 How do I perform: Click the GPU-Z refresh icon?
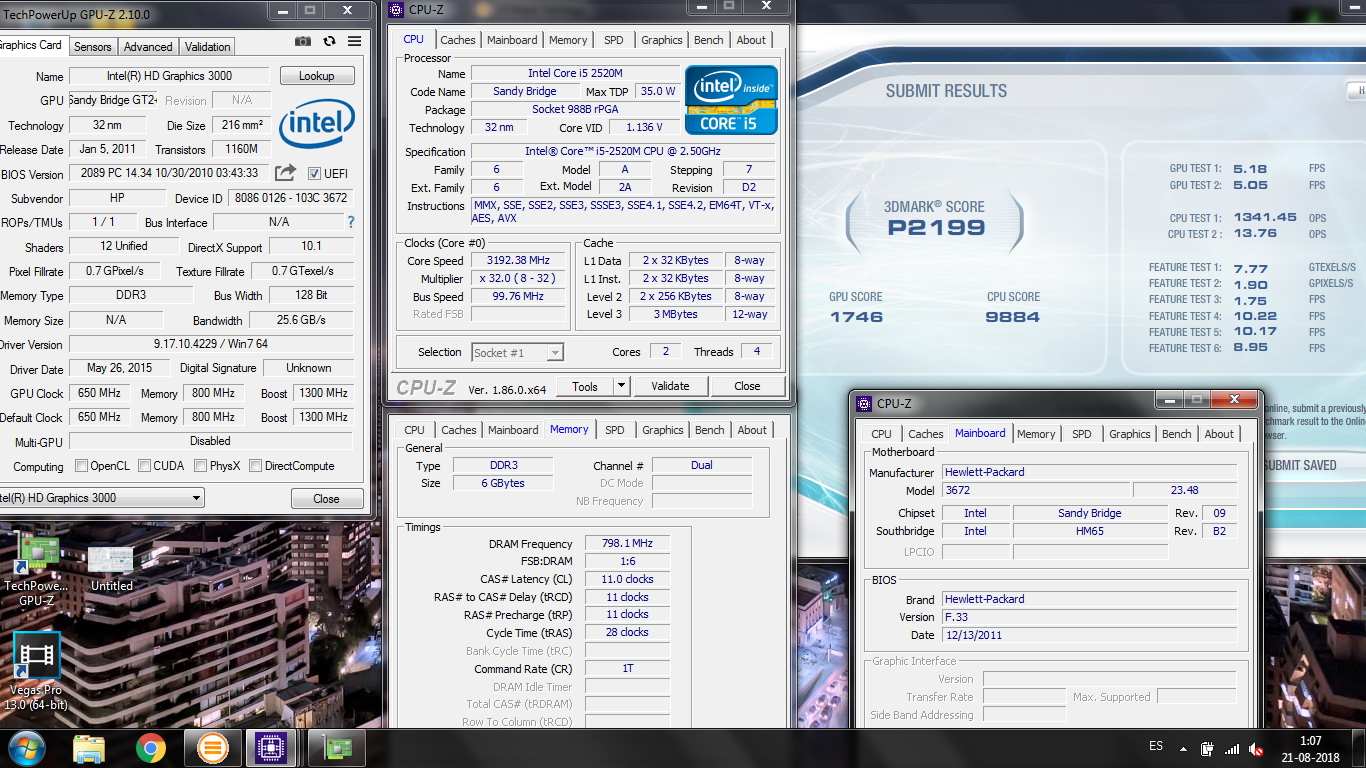[329, 42]
